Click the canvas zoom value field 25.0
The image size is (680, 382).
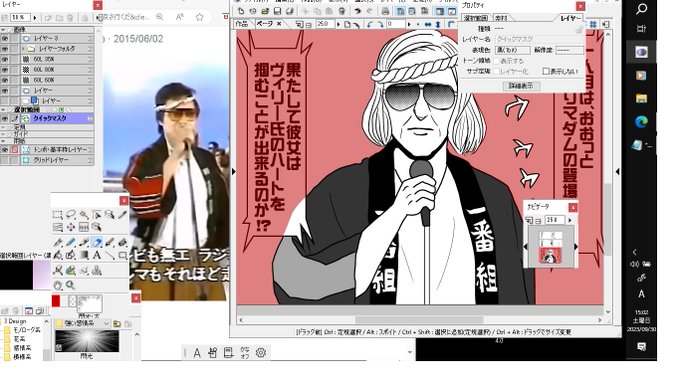[x=325, y=24]
